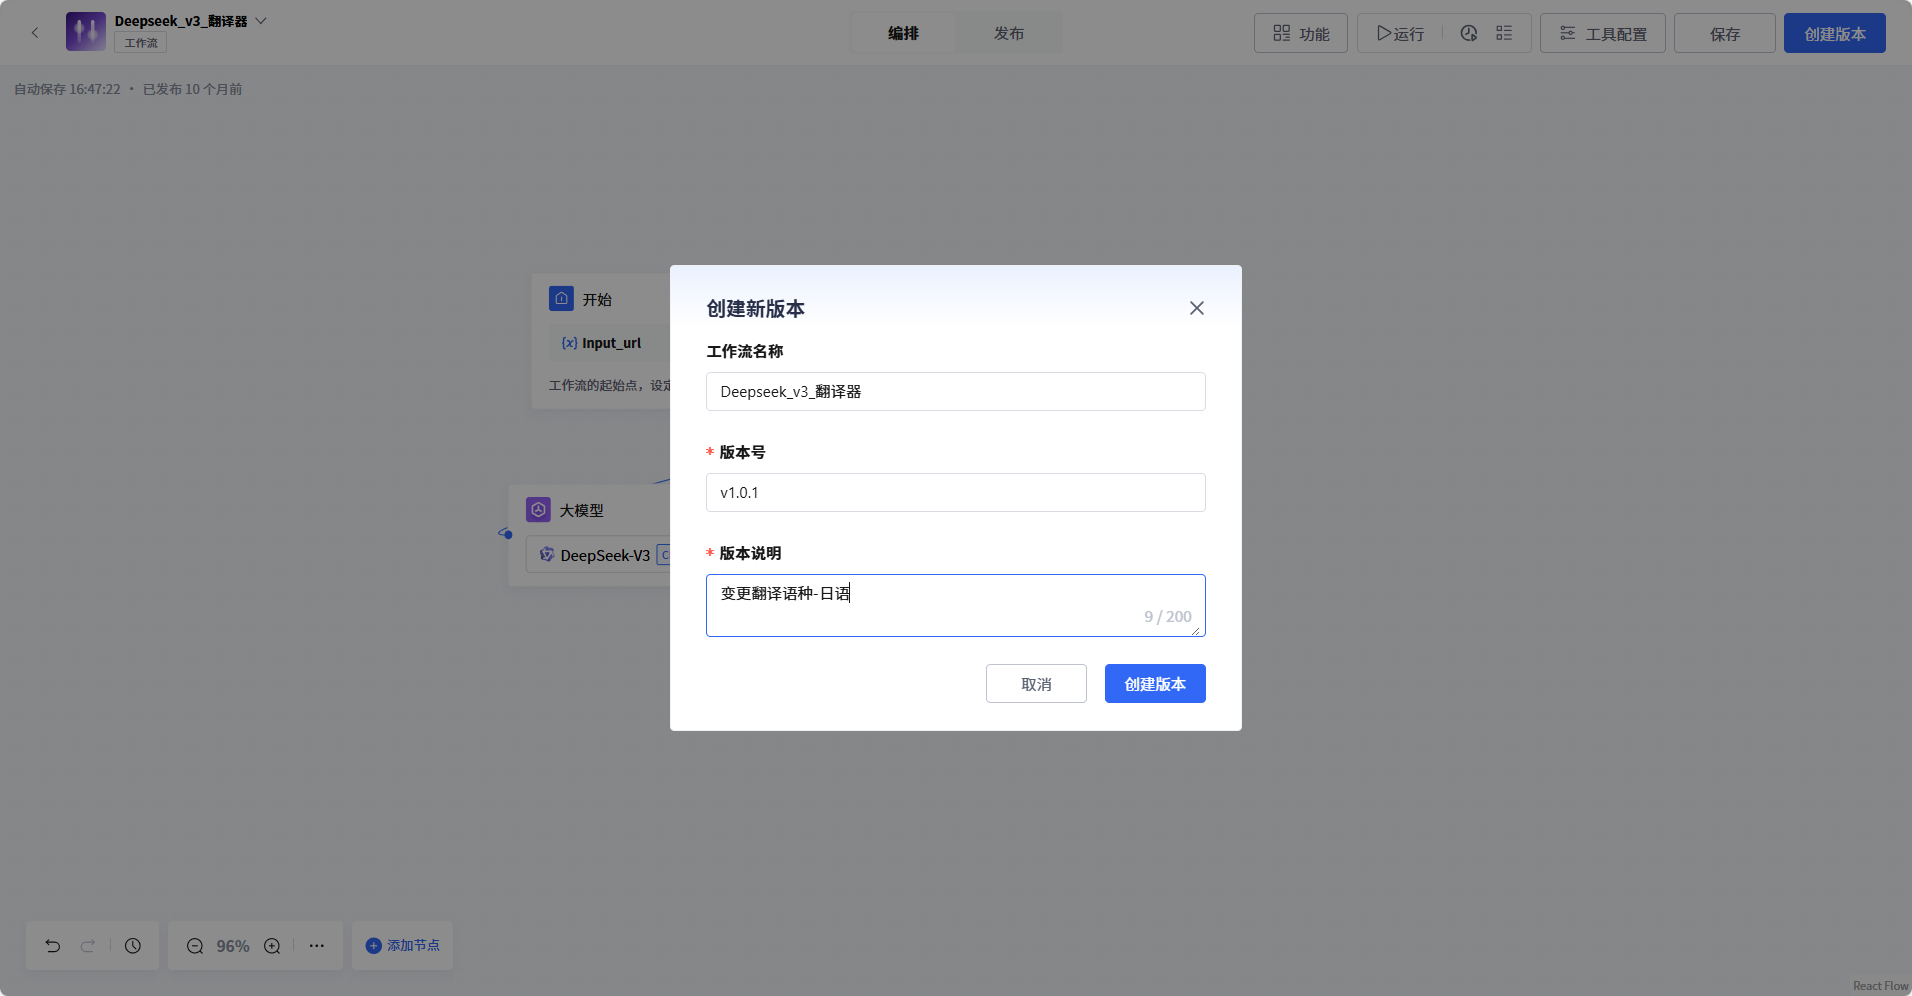1912x996 pixels.
Task: Click the 保存 save button
Action: point(1725,33)
